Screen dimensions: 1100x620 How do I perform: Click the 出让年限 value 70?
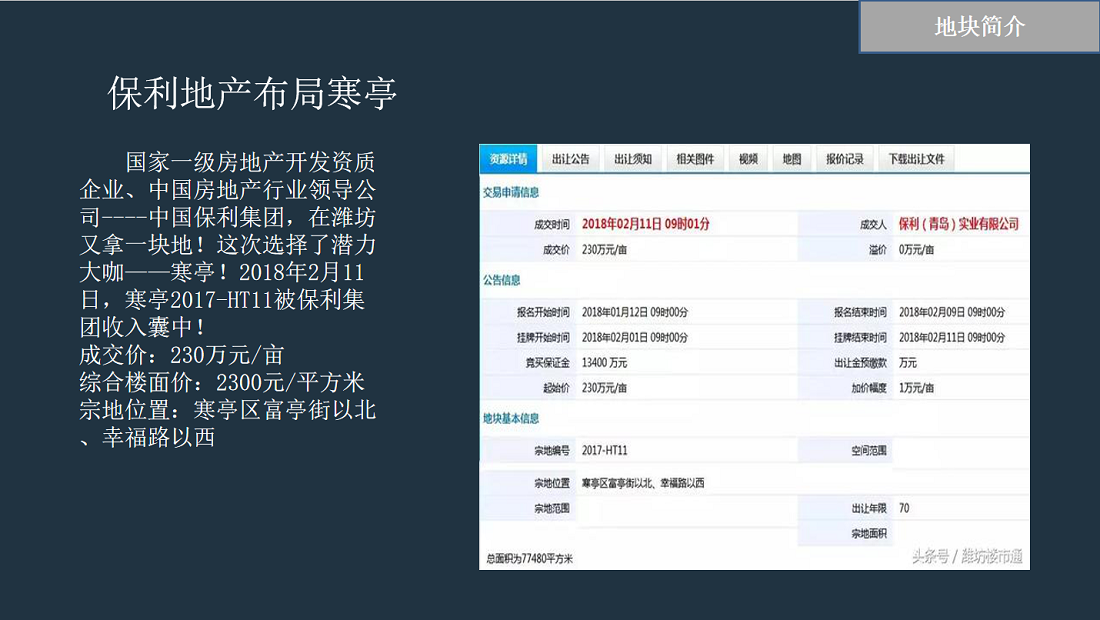click(x=904, y=508)
